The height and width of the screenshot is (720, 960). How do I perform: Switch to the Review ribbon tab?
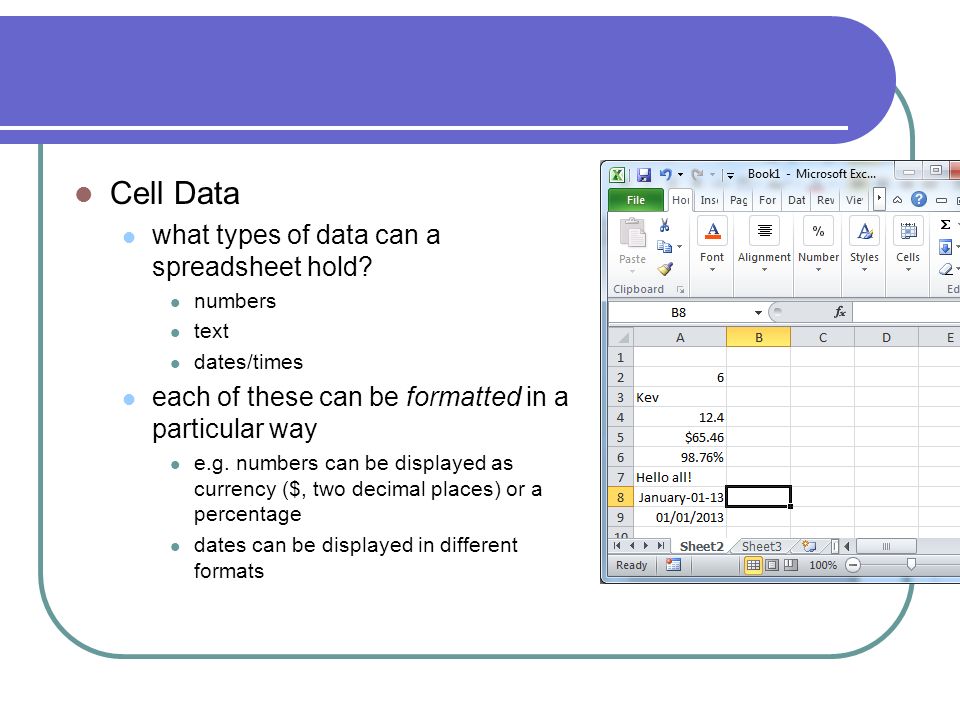pyautogui.click(x=825, y=200)
